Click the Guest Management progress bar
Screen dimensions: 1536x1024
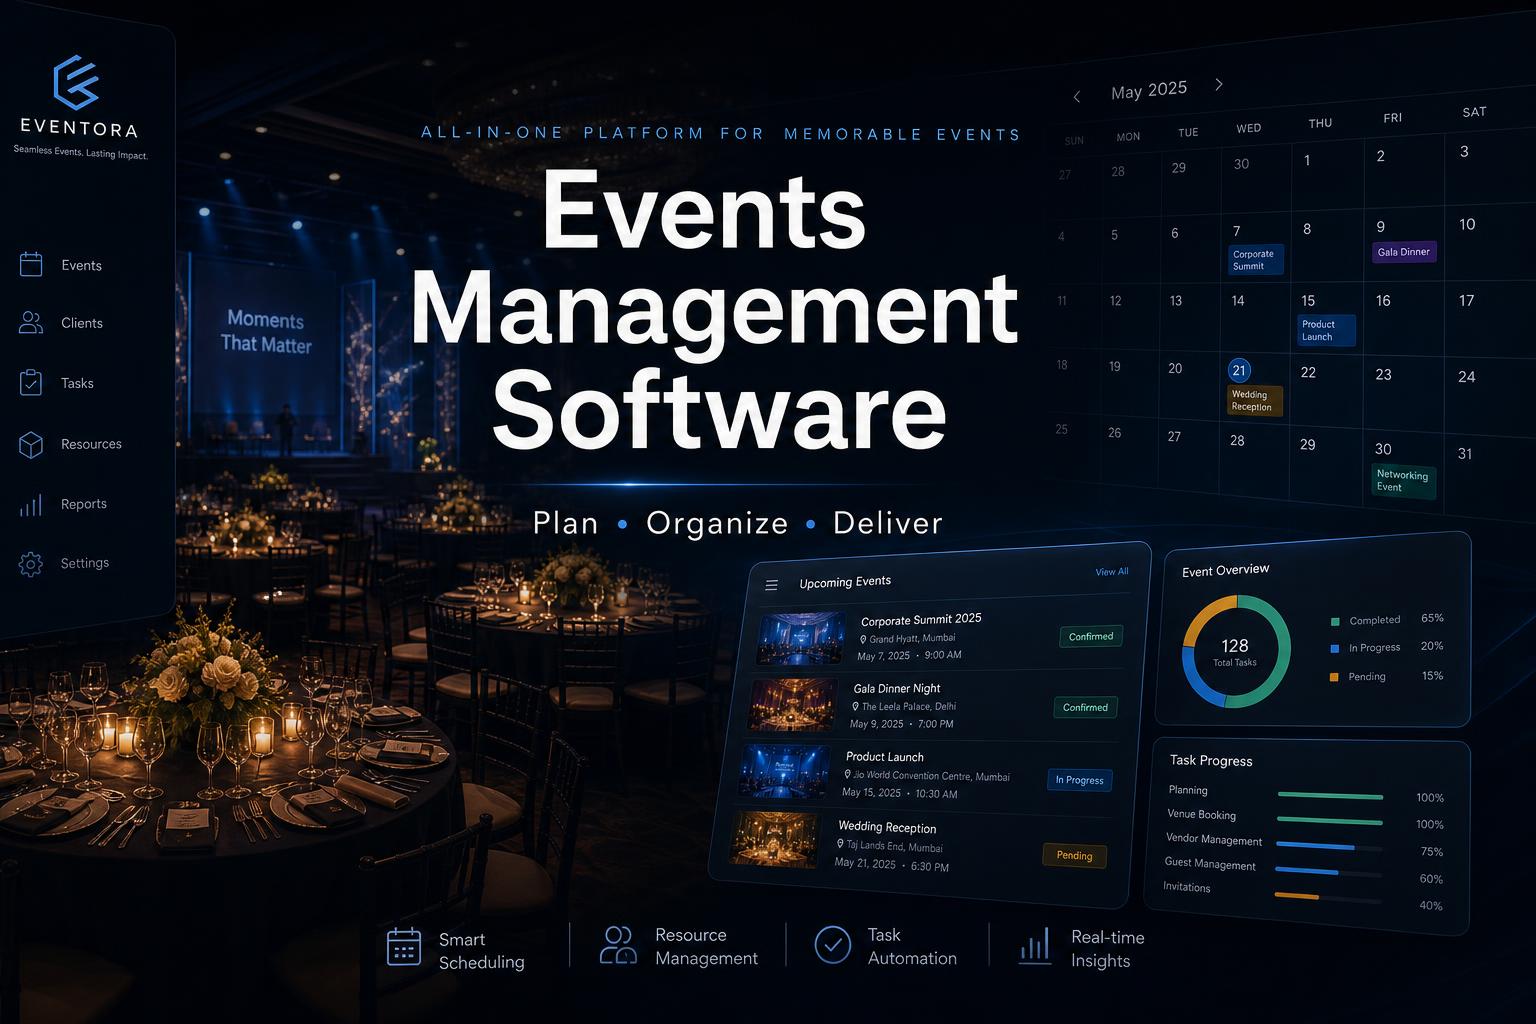tap(1330, 872)
